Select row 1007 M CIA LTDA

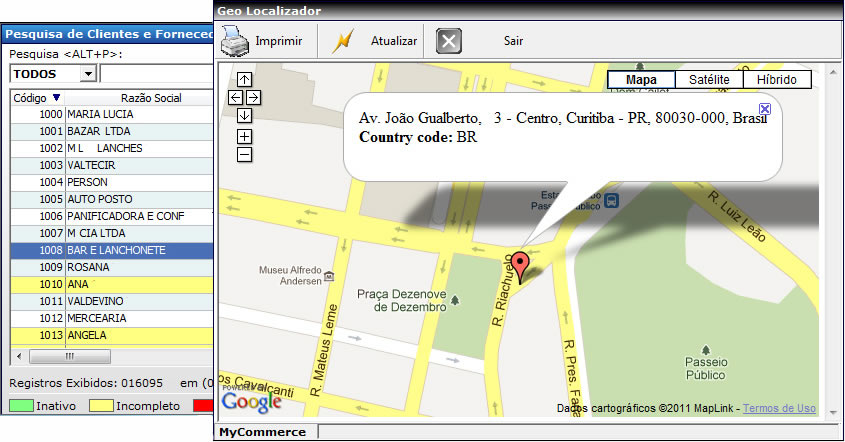point(112,233)
